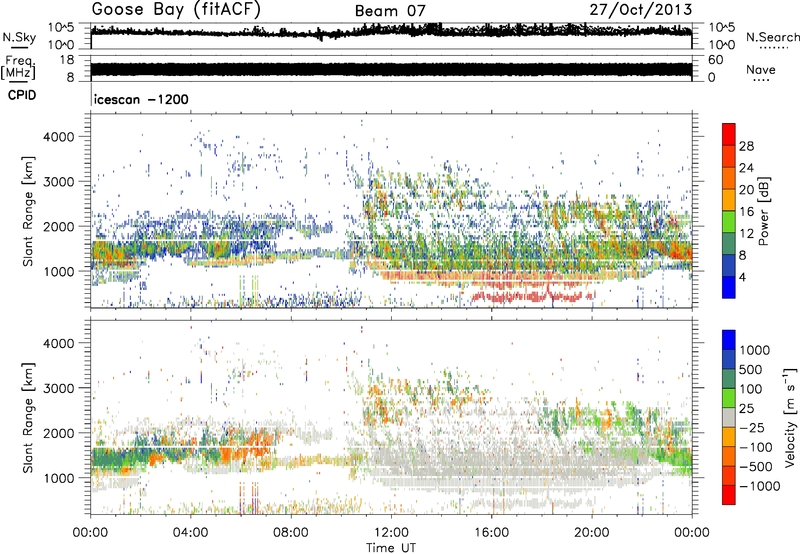Click the "N.Sky" legend label
Image resolution: width=800 pixels, height=554 pixels.
[x=19, y=37]
